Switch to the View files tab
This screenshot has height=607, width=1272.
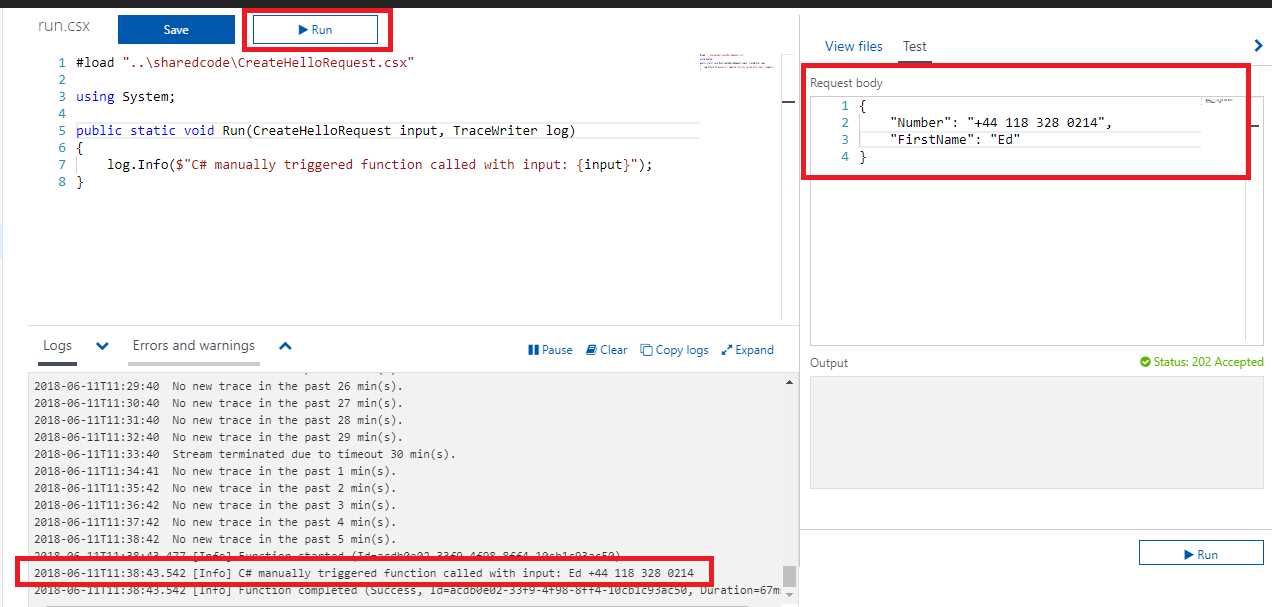pos(853,46)
